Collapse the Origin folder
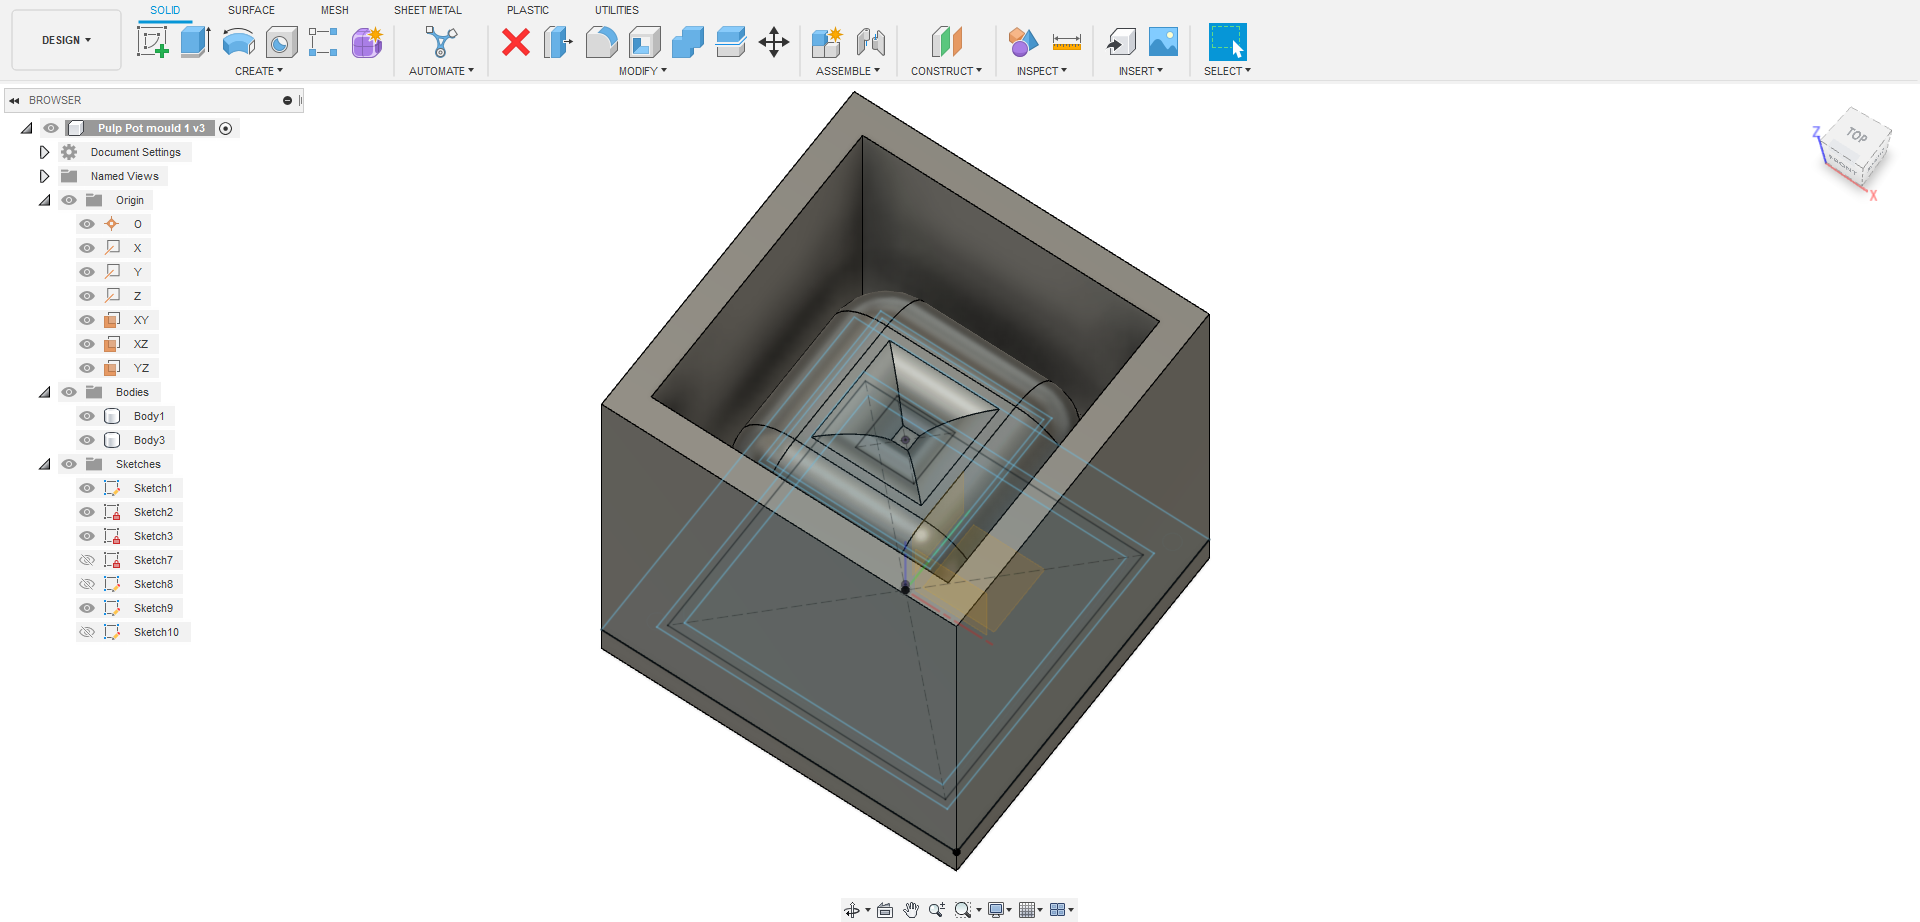This screenshot has height=922, width=1920. [x=44, y=200]
